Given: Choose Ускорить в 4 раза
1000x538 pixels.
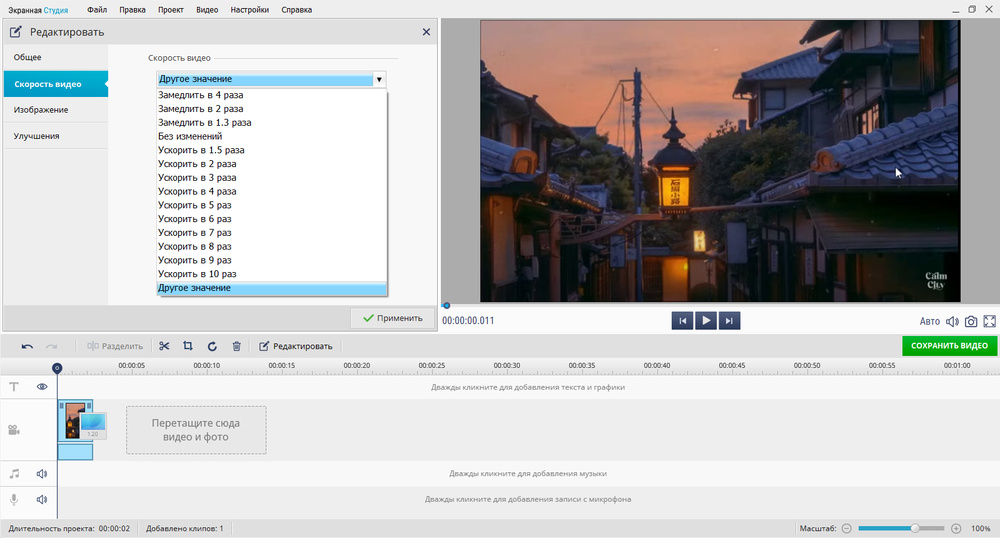Looking at the screenshot, I should coord(272,191).
